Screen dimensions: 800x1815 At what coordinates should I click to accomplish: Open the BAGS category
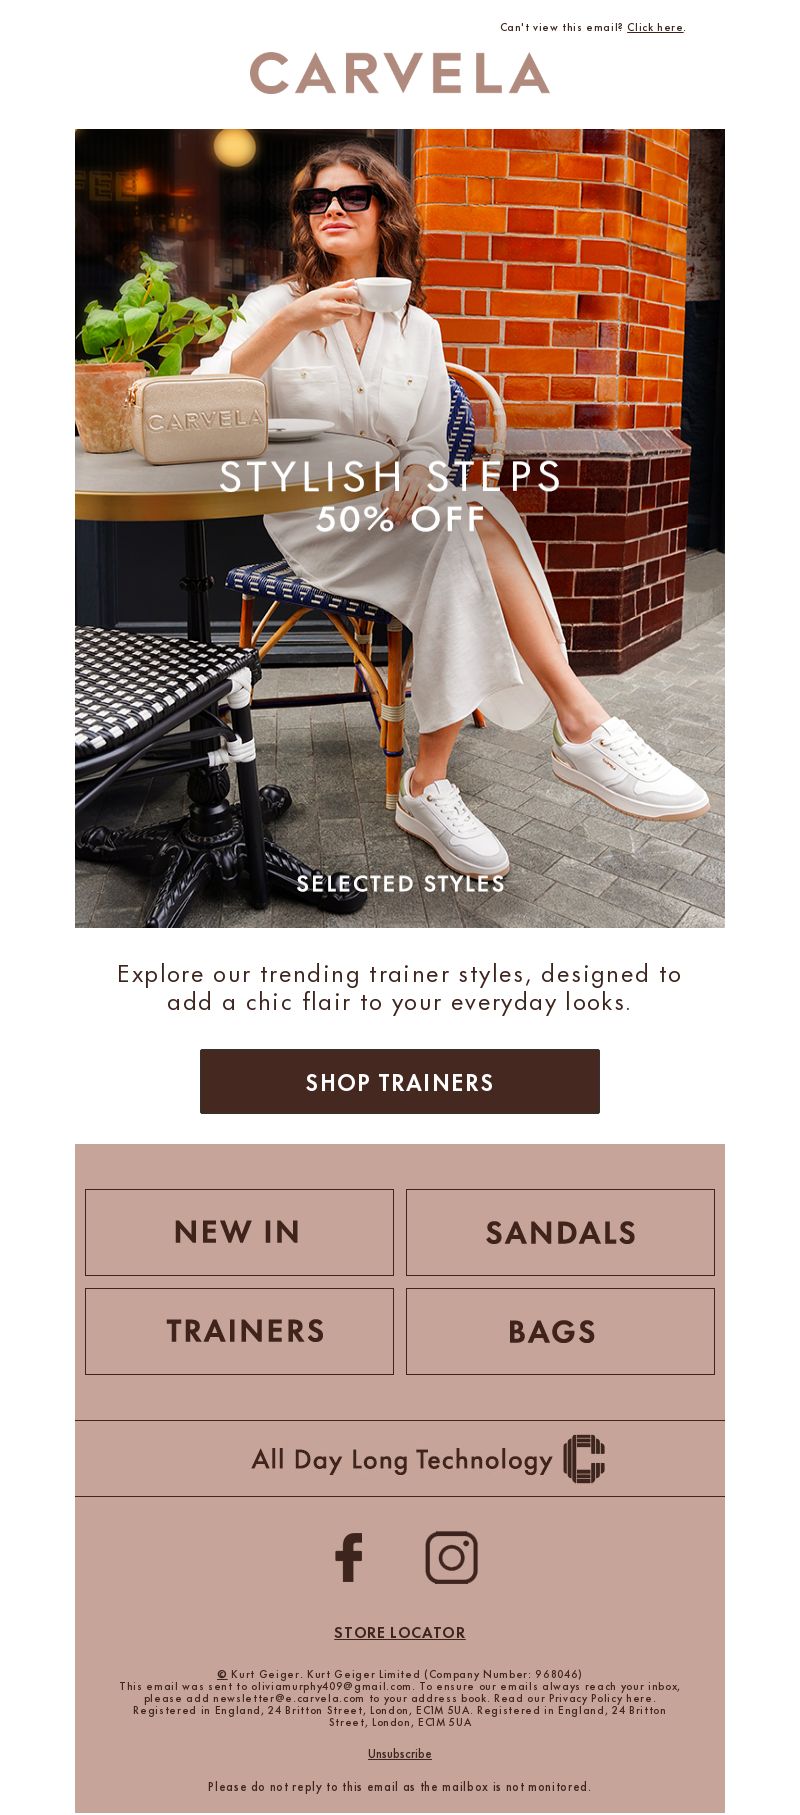560,1331
